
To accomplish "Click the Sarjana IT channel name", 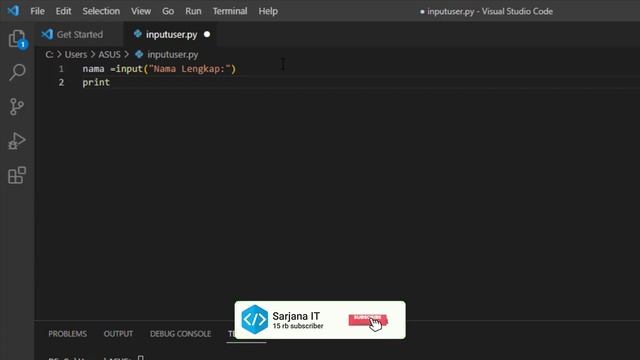I will point(296,316).
